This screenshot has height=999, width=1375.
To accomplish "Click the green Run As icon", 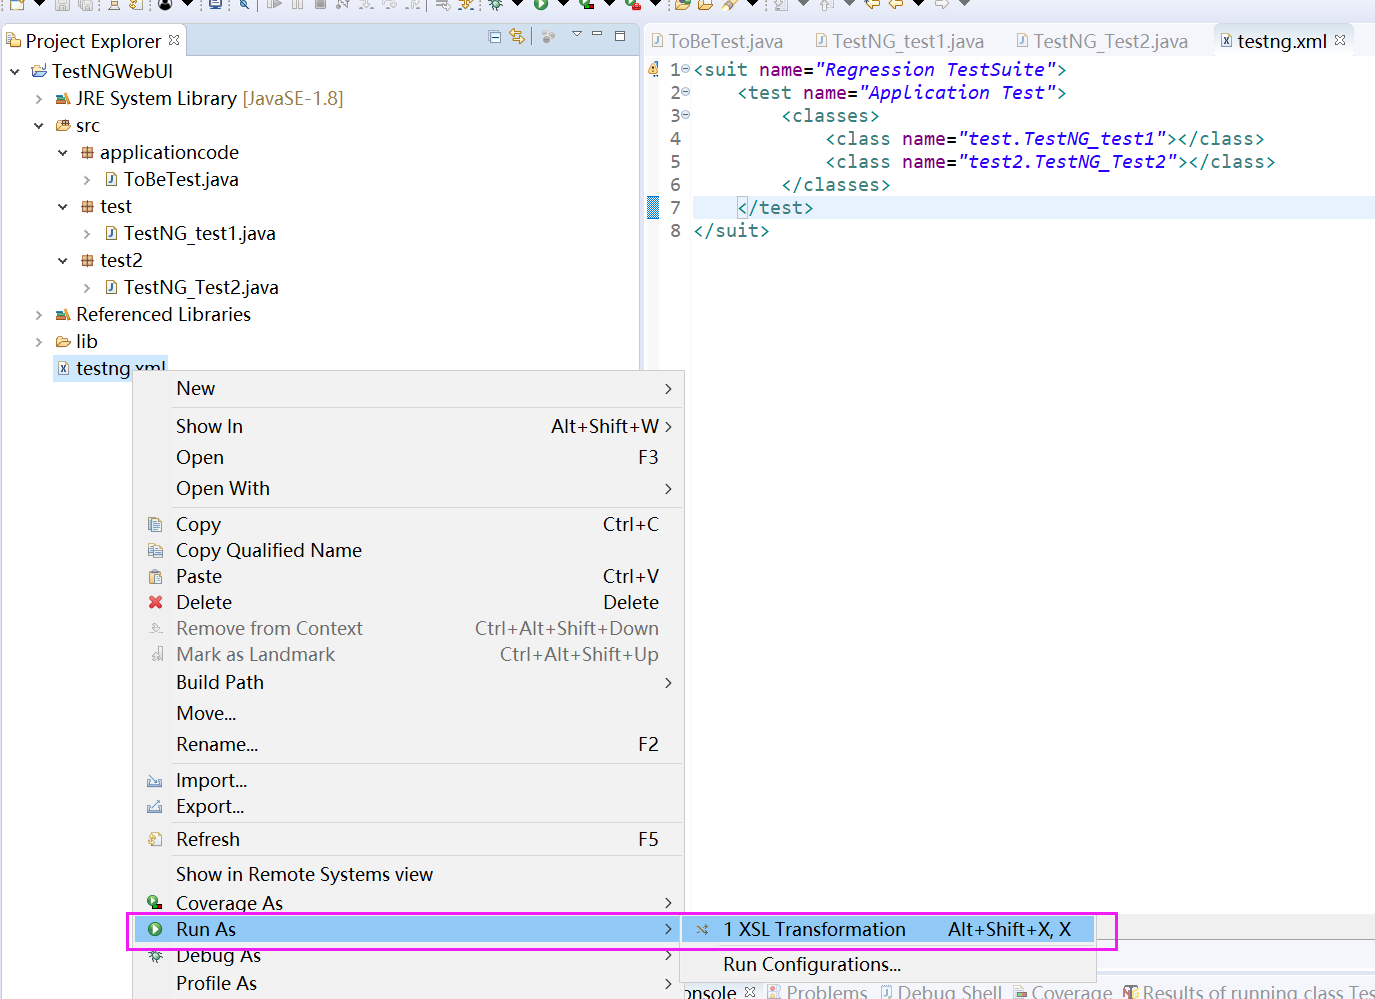I will 155,929.
